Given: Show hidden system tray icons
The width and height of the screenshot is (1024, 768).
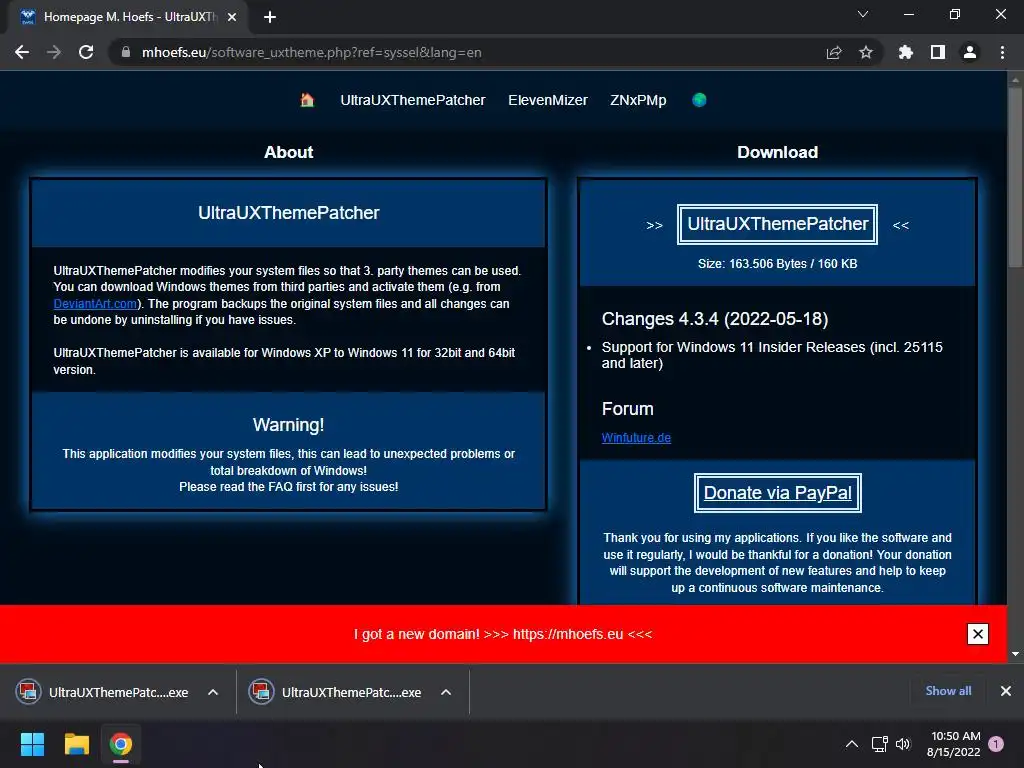Looking at the screenshot, I should point(852,744).
